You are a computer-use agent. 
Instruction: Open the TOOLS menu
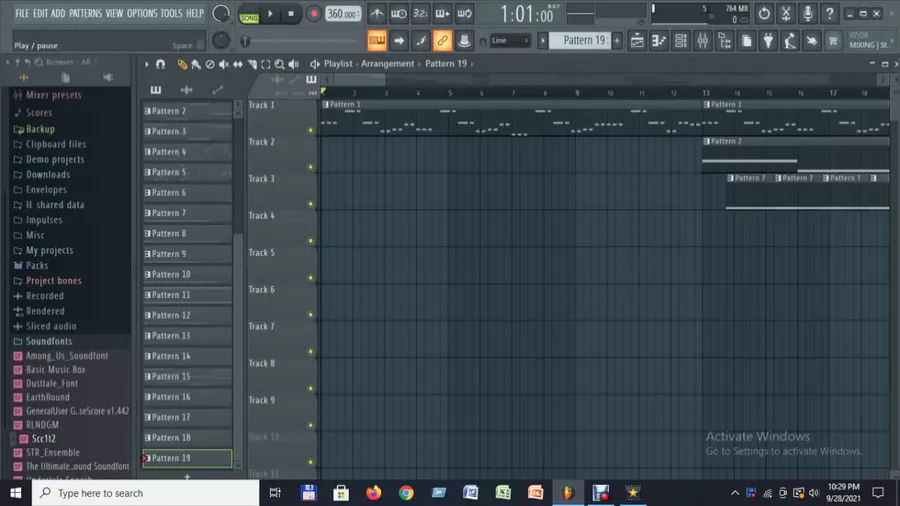171,13
